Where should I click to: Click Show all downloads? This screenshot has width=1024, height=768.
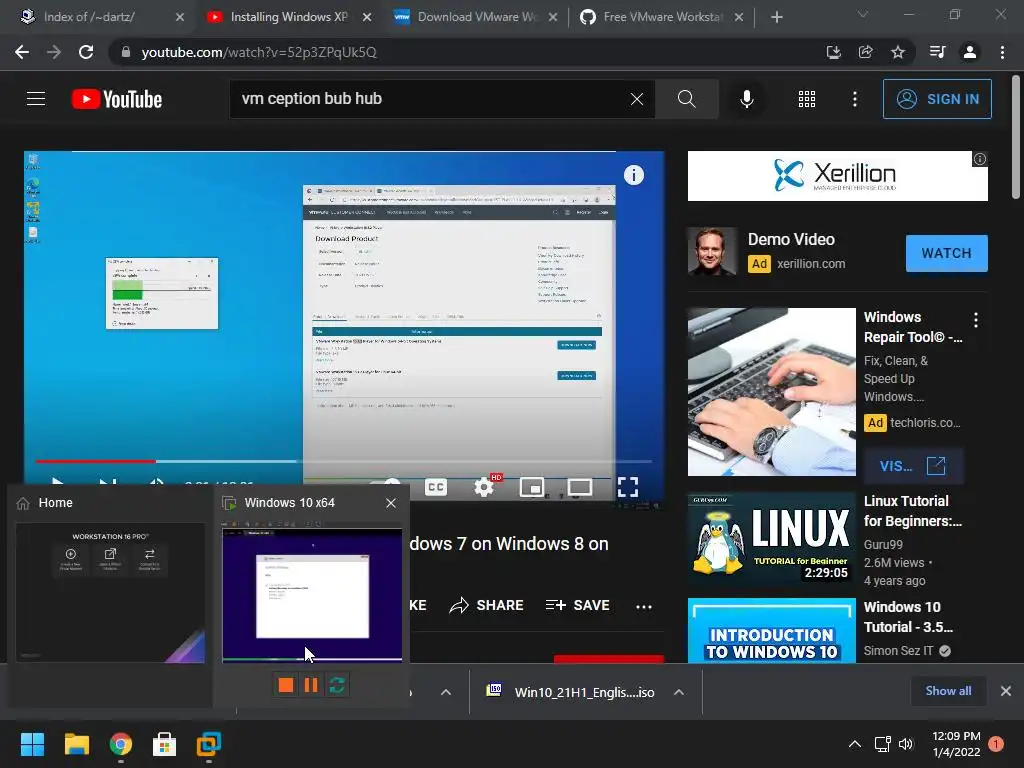[x=948, y=691]
